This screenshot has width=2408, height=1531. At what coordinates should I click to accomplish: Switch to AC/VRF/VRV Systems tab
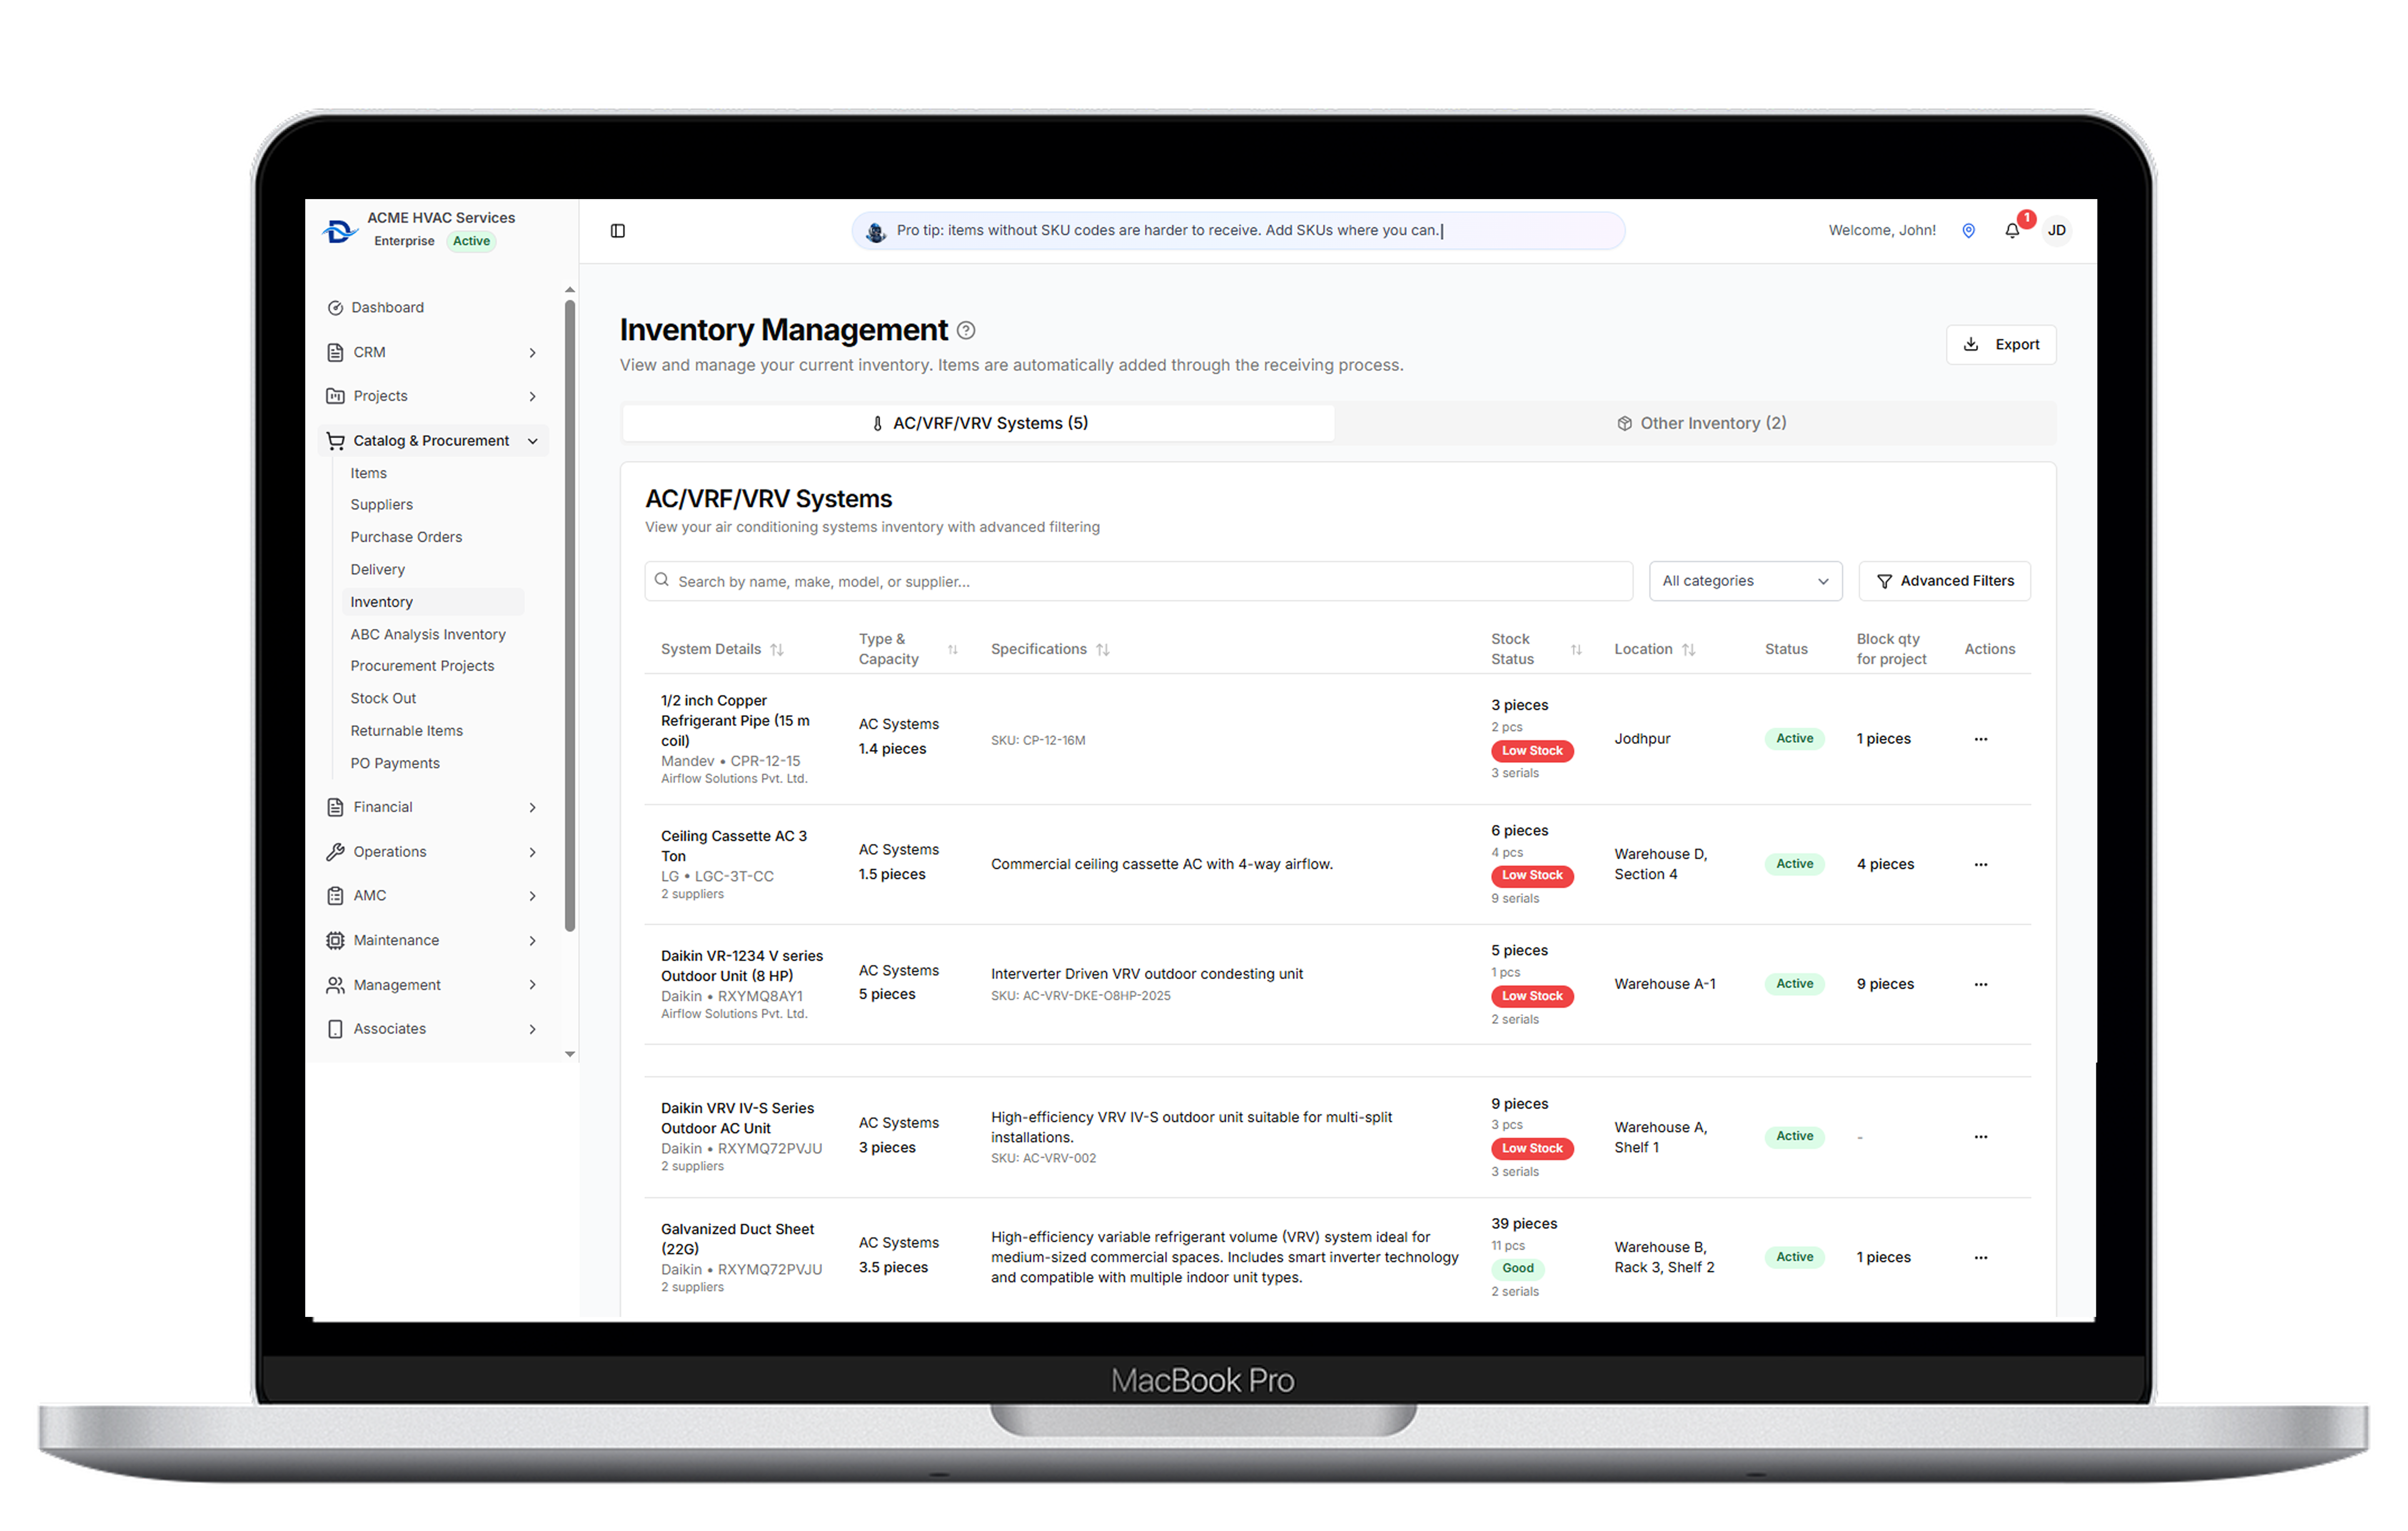point(978,423)
